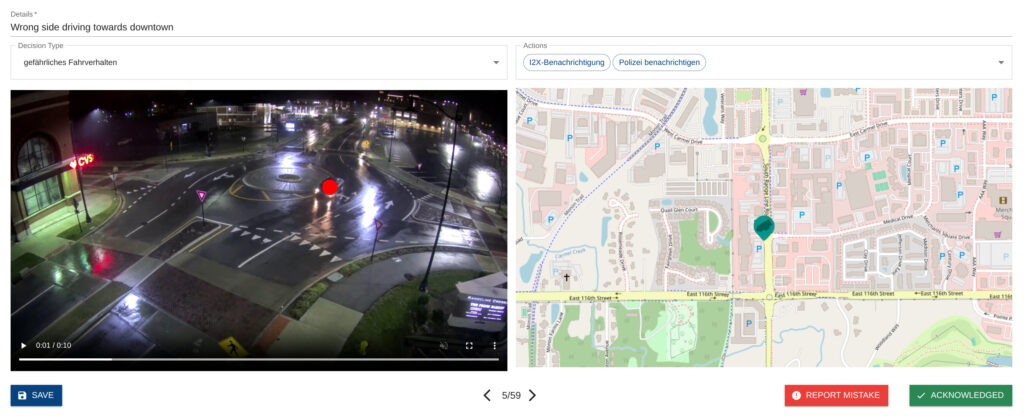Click the church icon on map
This screenshot has height=417, width=1024.
click(566, 277)
